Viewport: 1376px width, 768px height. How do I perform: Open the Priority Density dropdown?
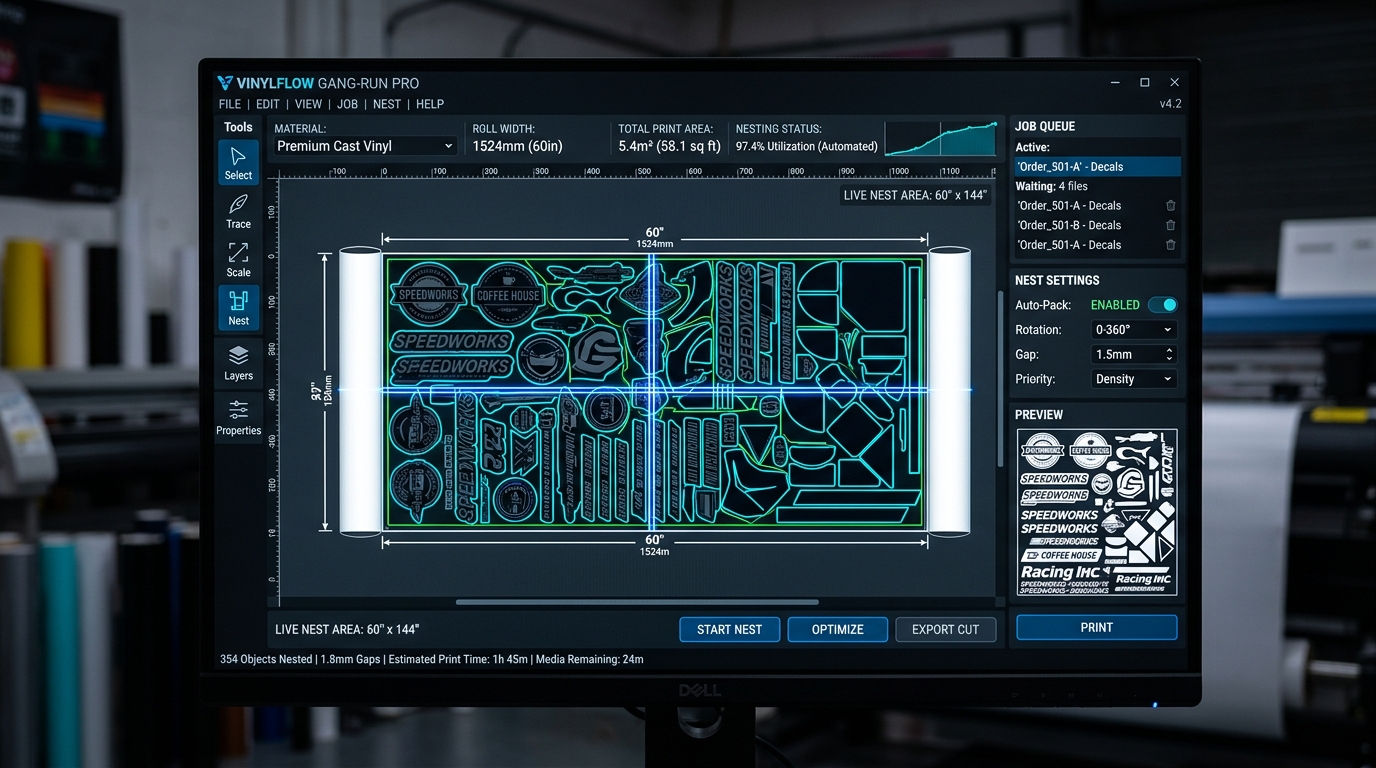pyautogui.click(x=1134, y=379)
